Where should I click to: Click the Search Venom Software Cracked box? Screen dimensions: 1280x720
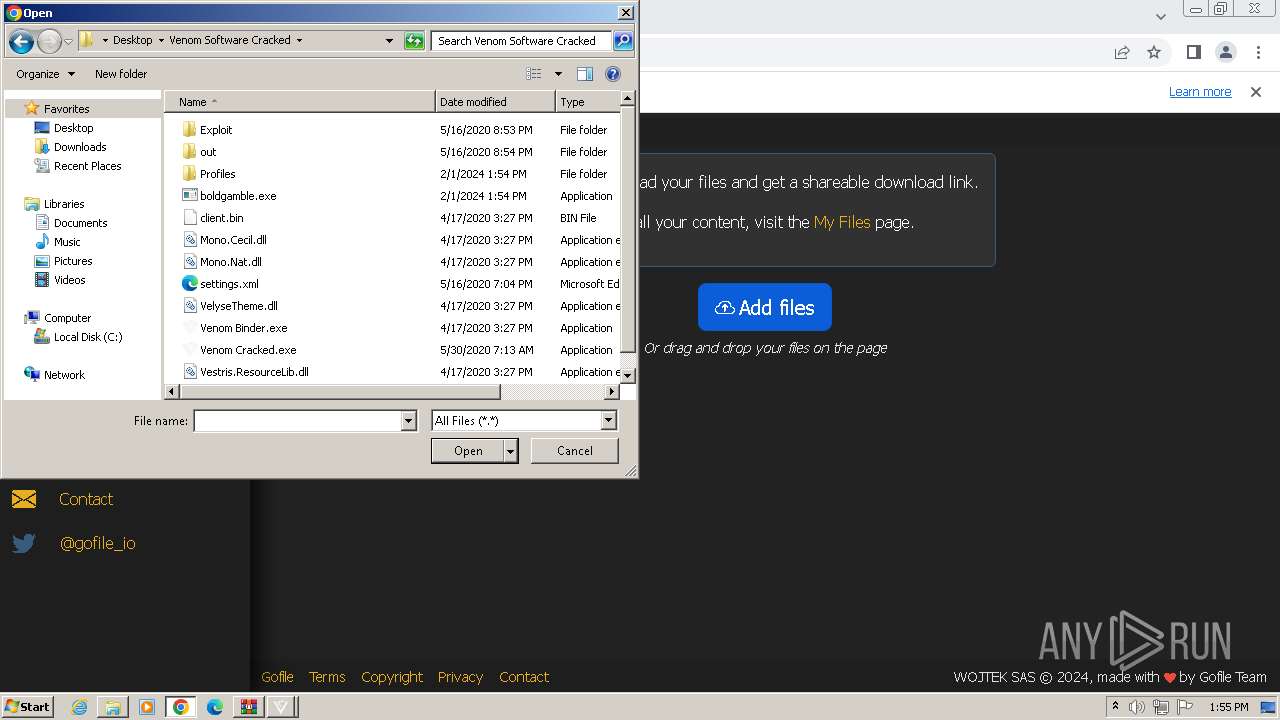[x=521, y=41]
